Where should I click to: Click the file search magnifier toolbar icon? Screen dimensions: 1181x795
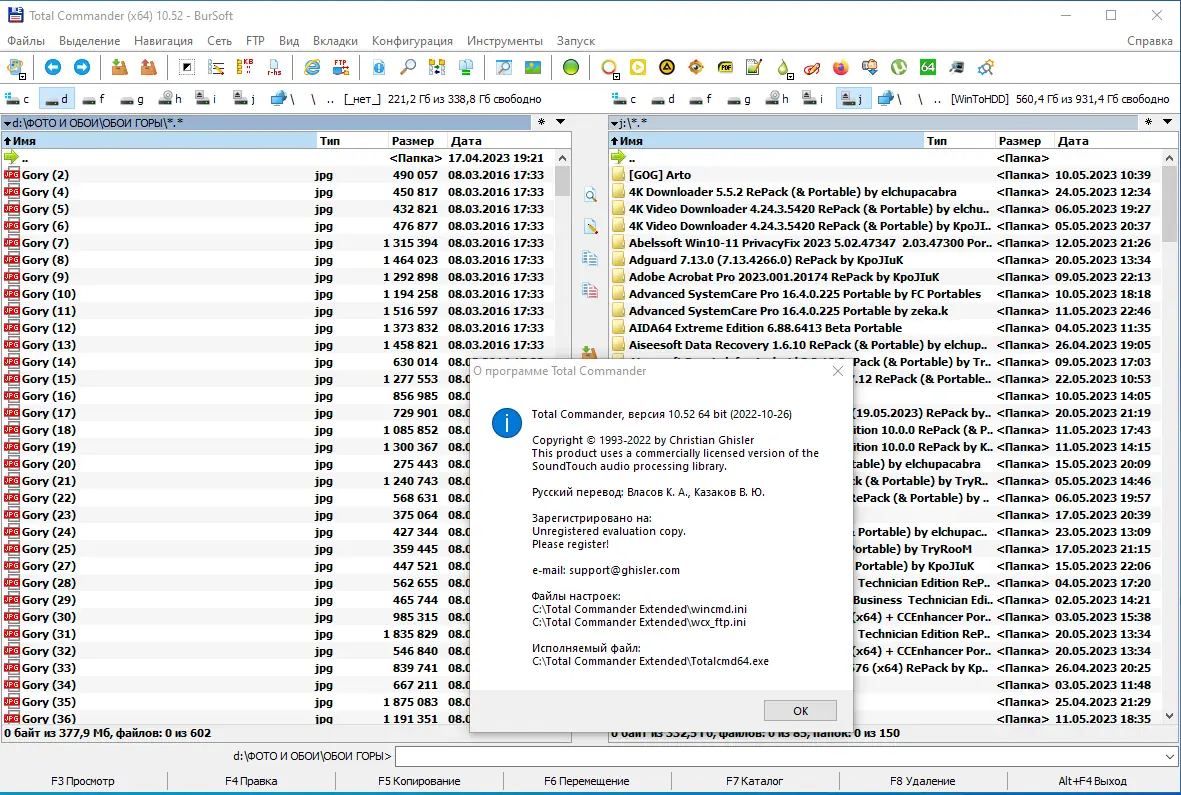tap(409, 68)
